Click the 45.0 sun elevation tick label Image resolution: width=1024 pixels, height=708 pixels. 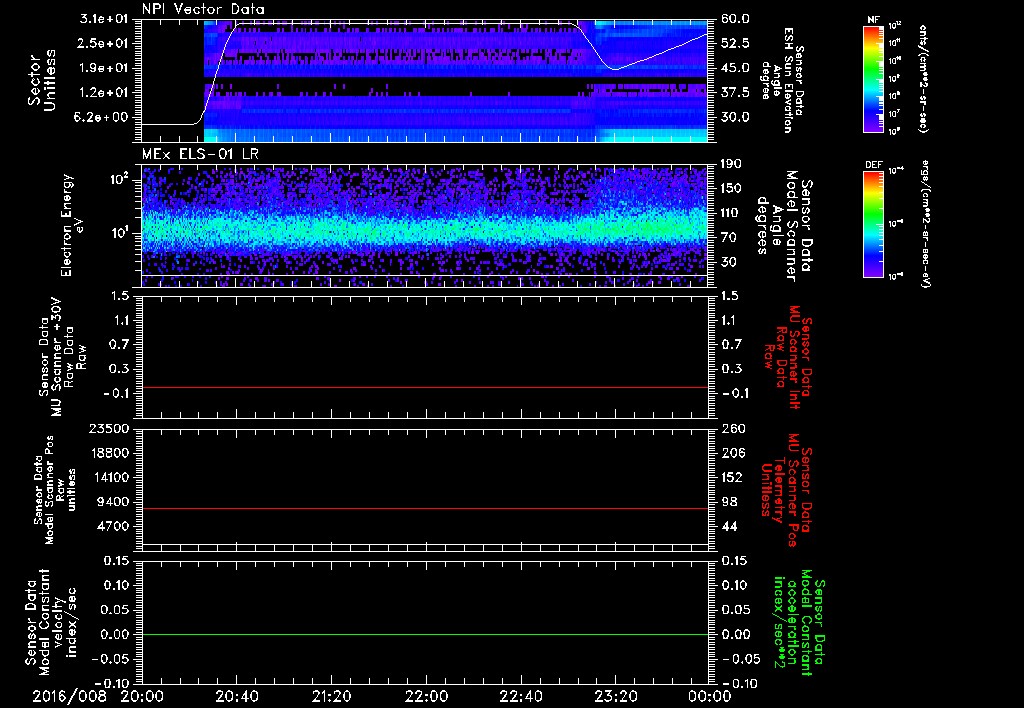735,68
